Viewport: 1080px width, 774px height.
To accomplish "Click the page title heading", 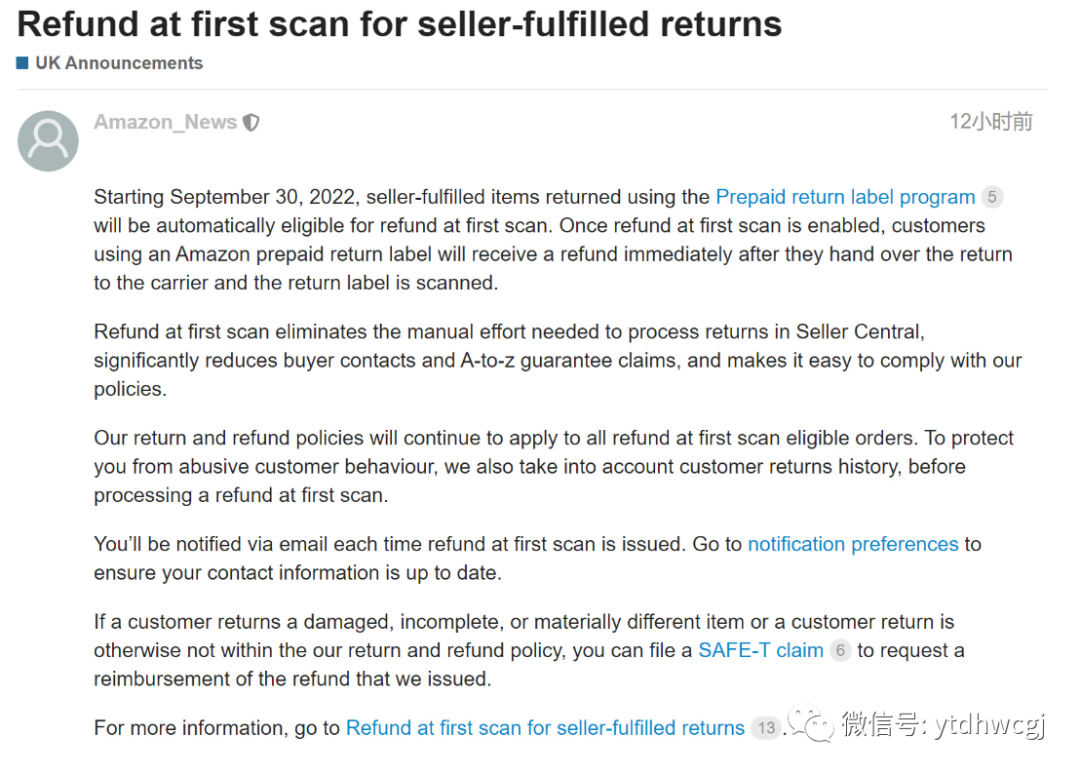I will (x=399, y=24).
